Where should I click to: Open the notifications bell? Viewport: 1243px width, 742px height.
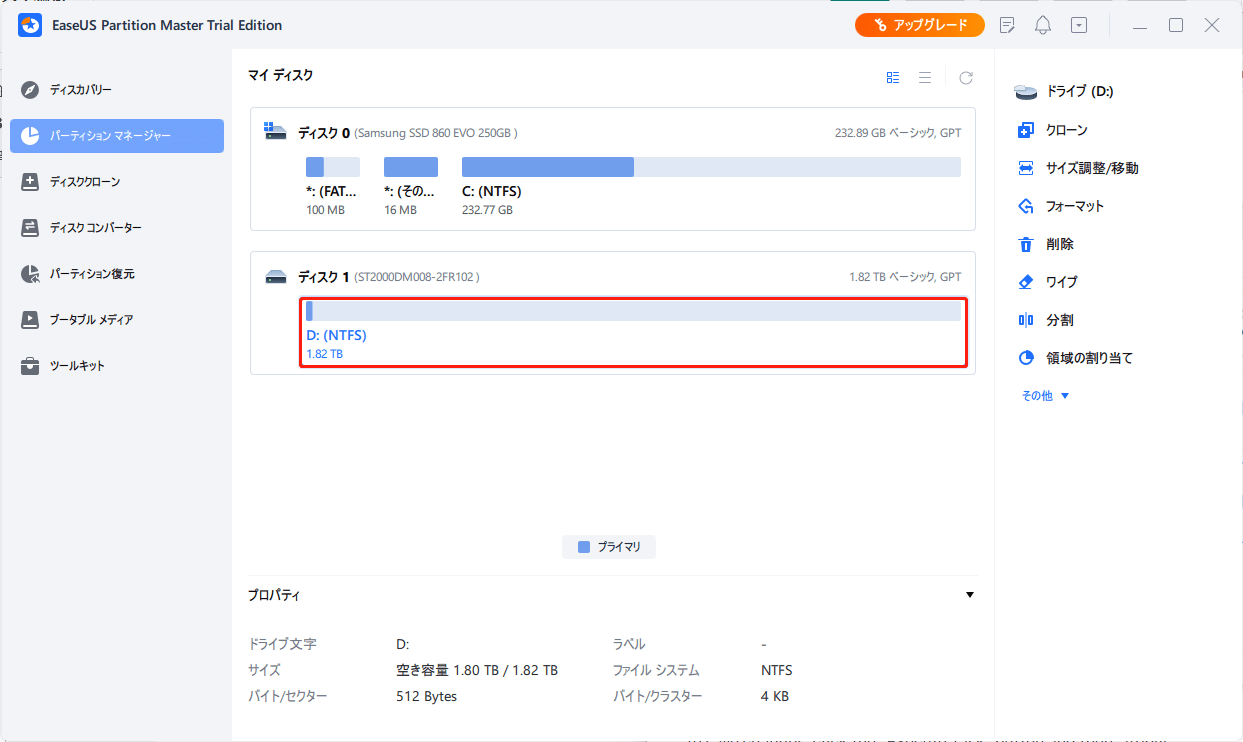[x=1042, y=24]
